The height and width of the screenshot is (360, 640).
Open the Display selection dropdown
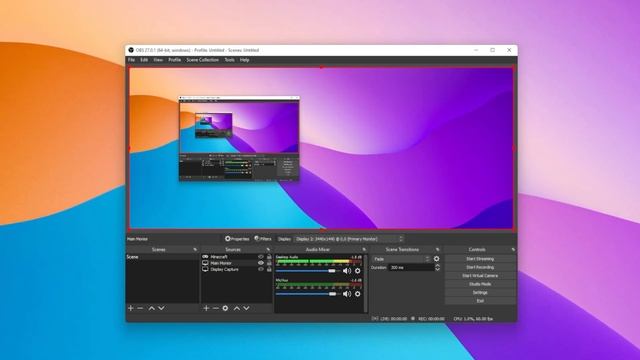click(x=349, y=239)
